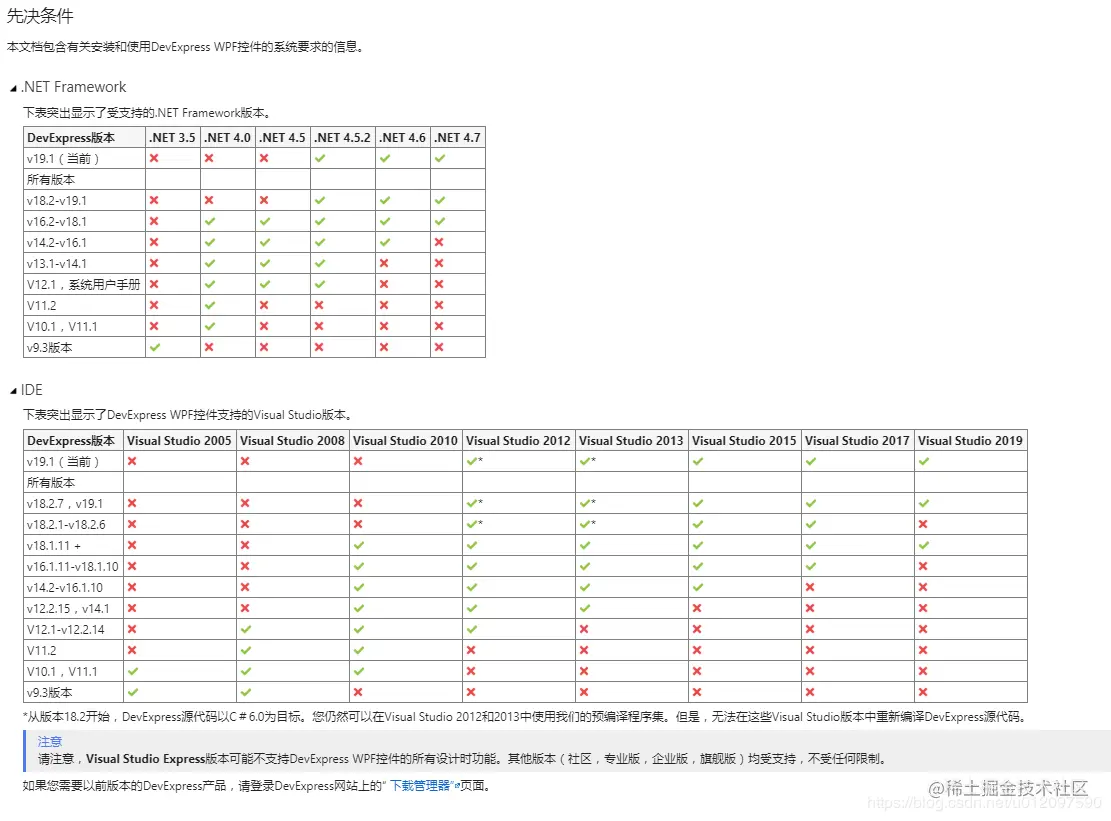
Task: Click the Visual Studio 2005 column header
Action: coord(179,441)
